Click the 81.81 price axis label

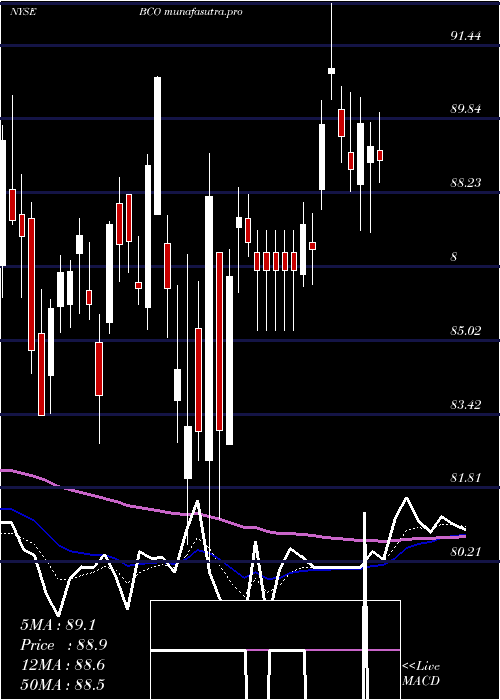466,478
